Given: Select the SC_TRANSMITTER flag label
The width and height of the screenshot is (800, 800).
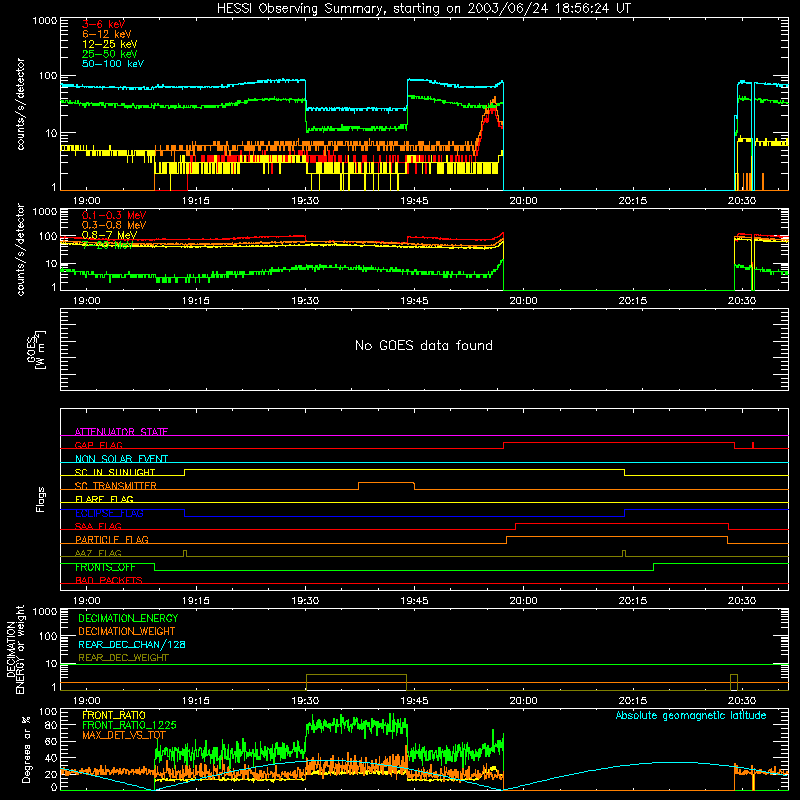Looking at the screenshot, I should click(116, 486).
